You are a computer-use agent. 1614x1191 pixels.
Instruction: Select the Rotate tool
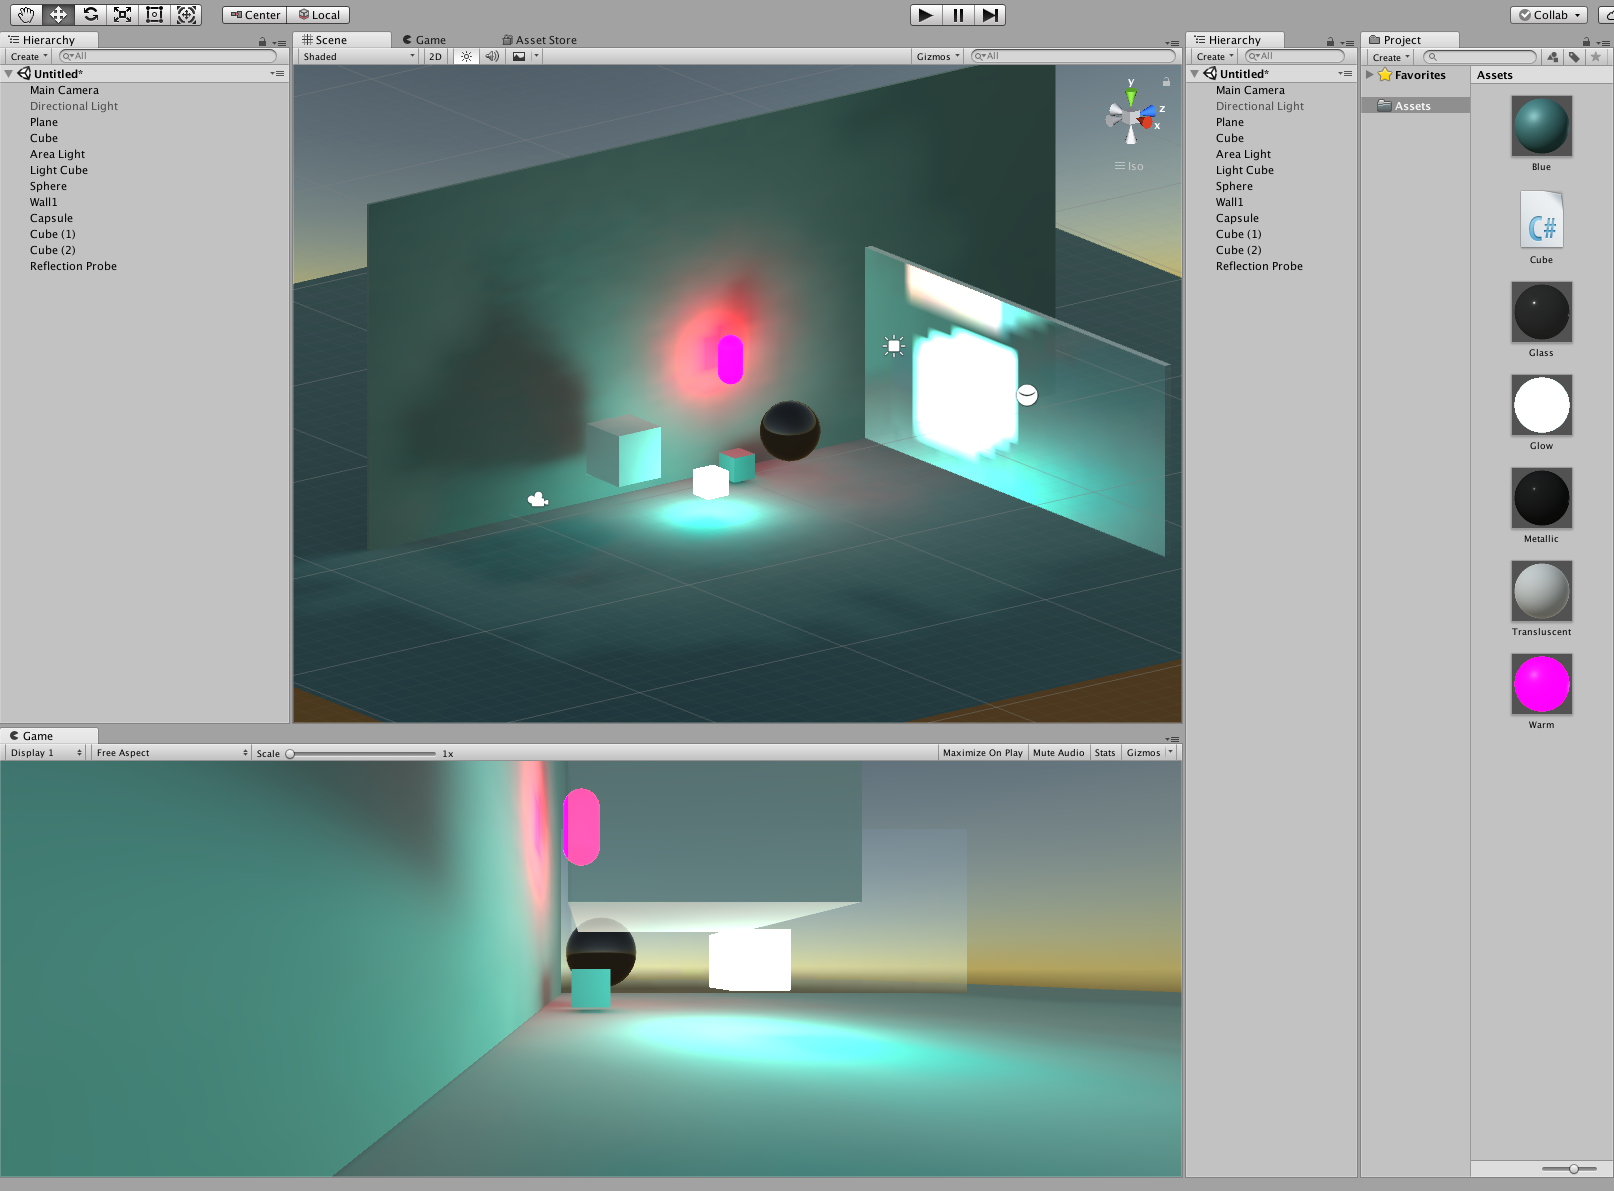89,14
